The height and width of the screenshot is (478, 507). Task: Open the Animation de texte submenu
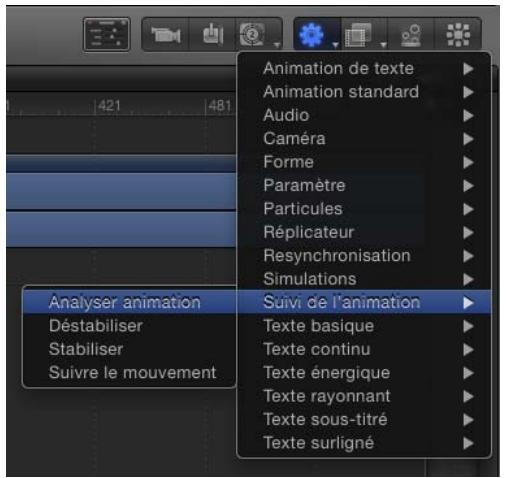[x=364, y=69]
